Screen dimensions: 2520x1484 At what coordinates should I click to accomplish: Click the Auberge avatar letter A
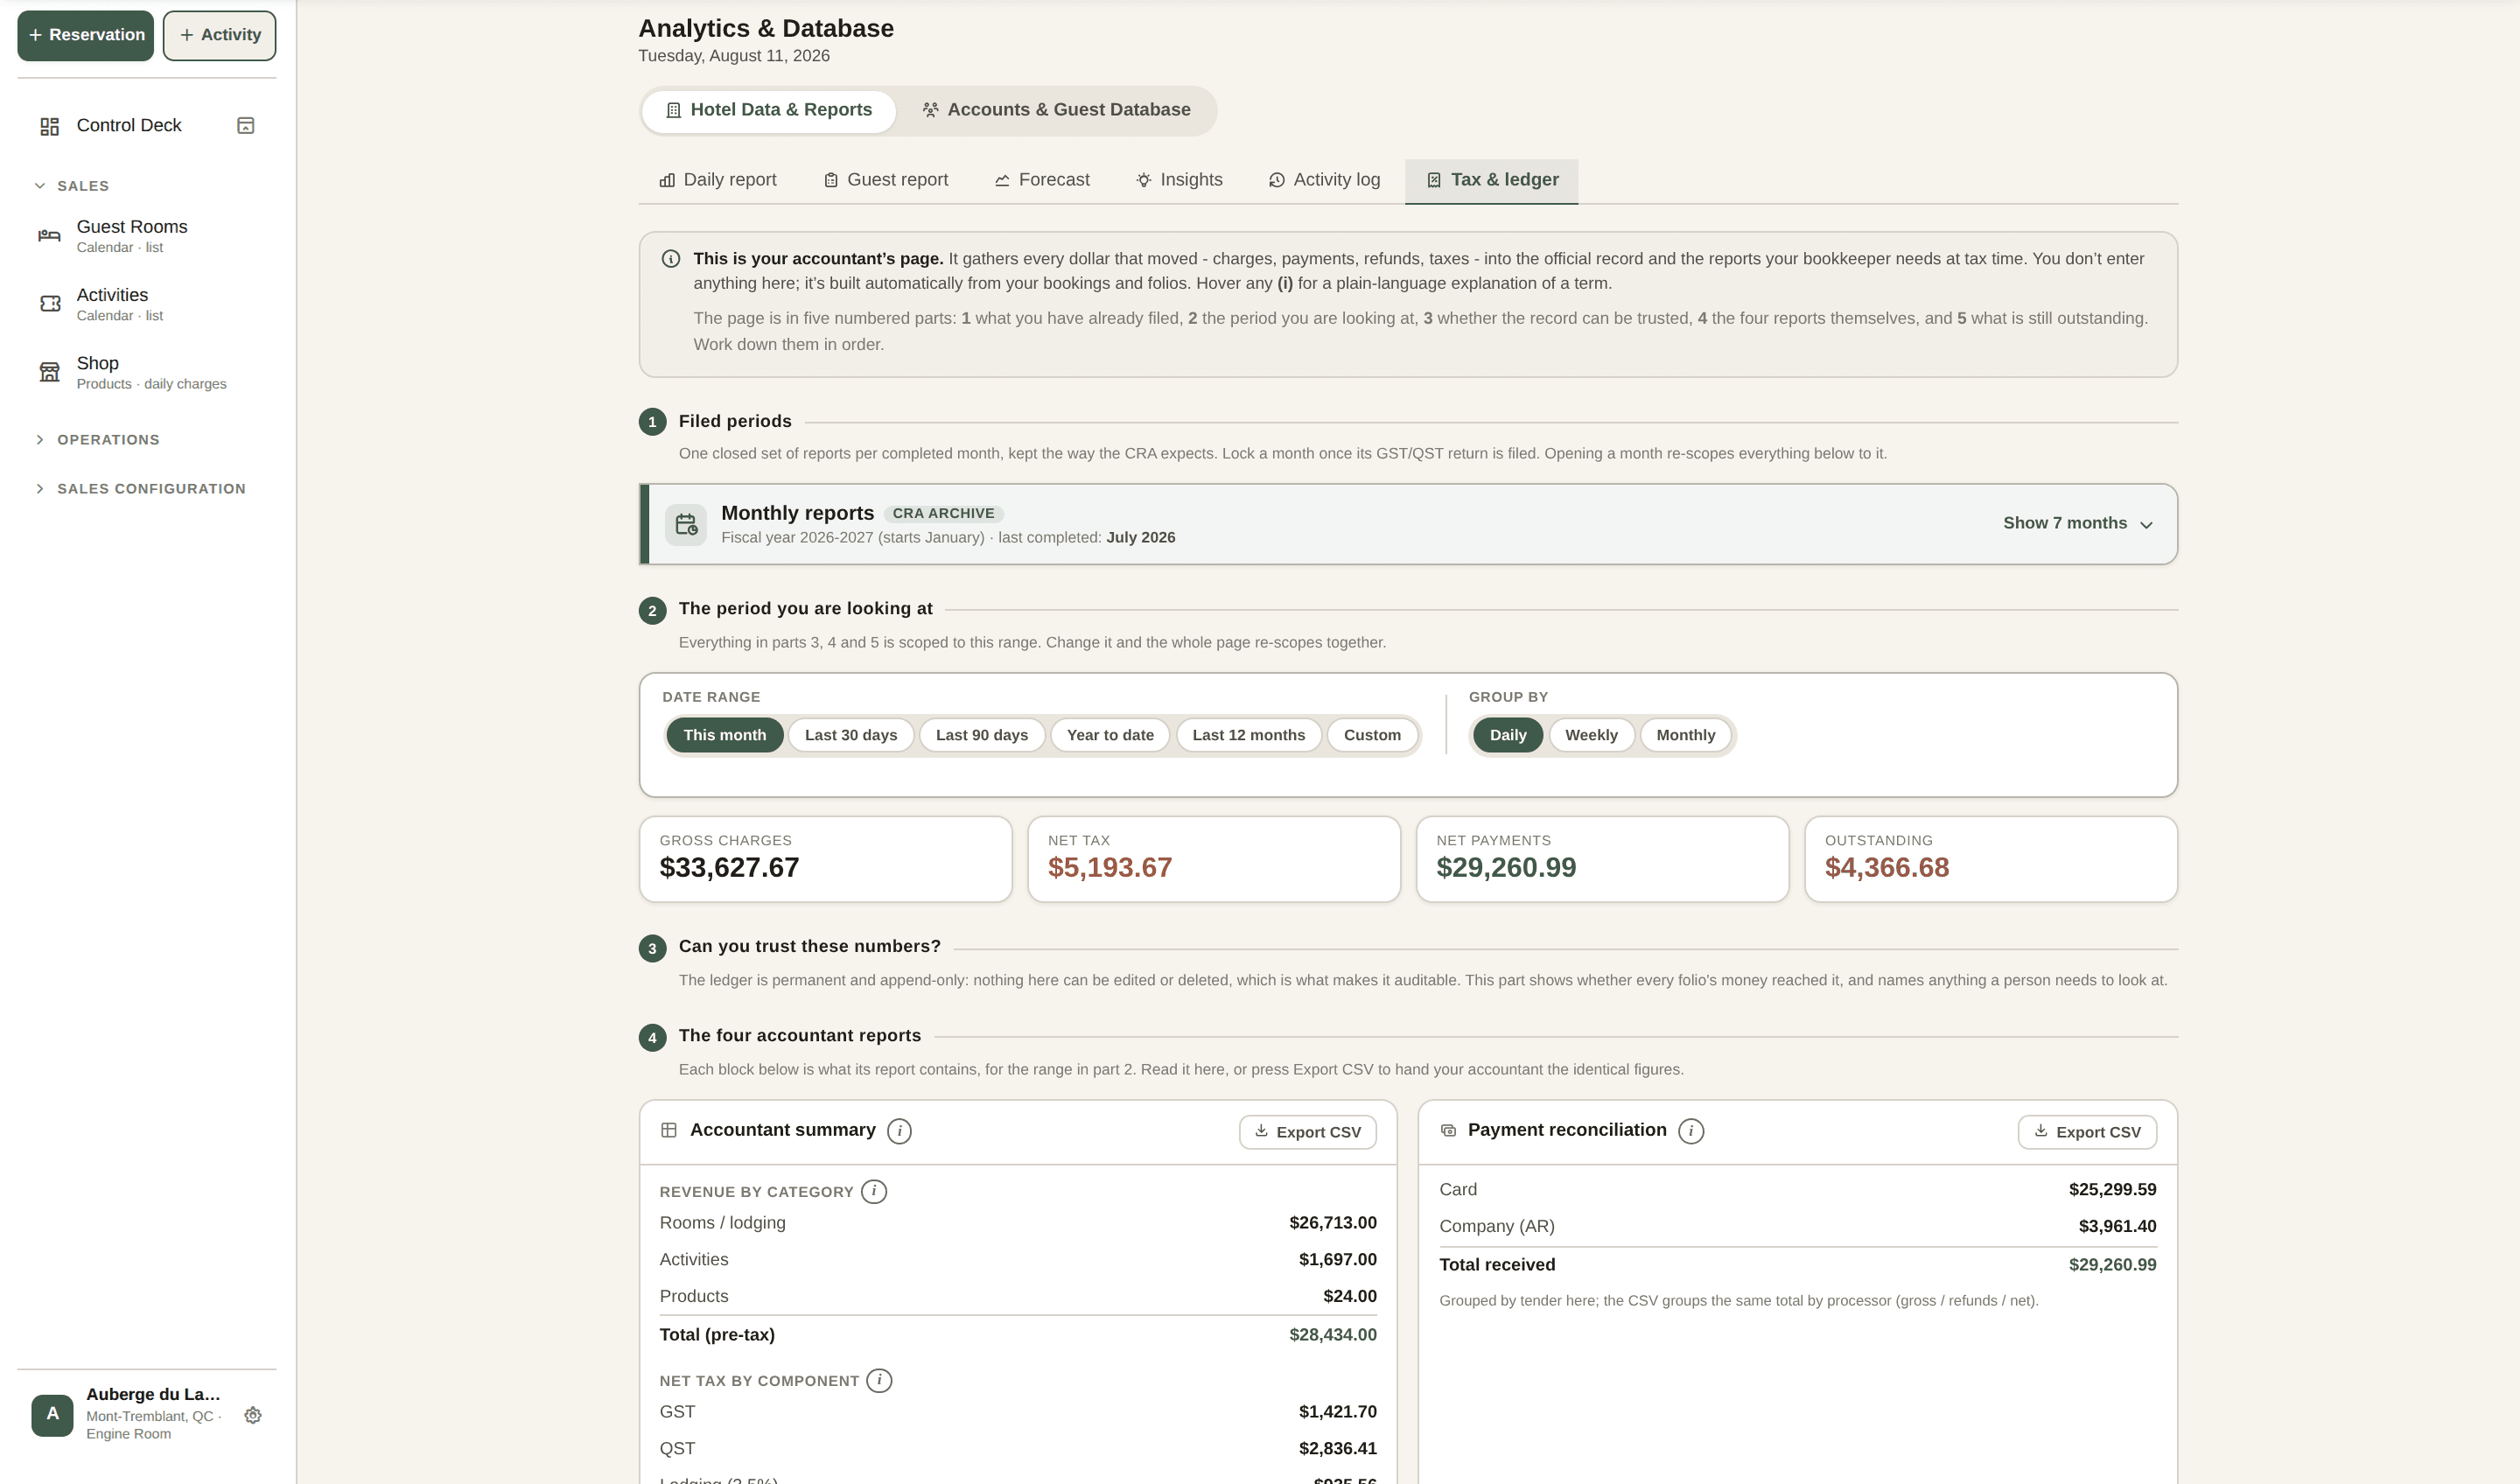[x=52, y=1414]
